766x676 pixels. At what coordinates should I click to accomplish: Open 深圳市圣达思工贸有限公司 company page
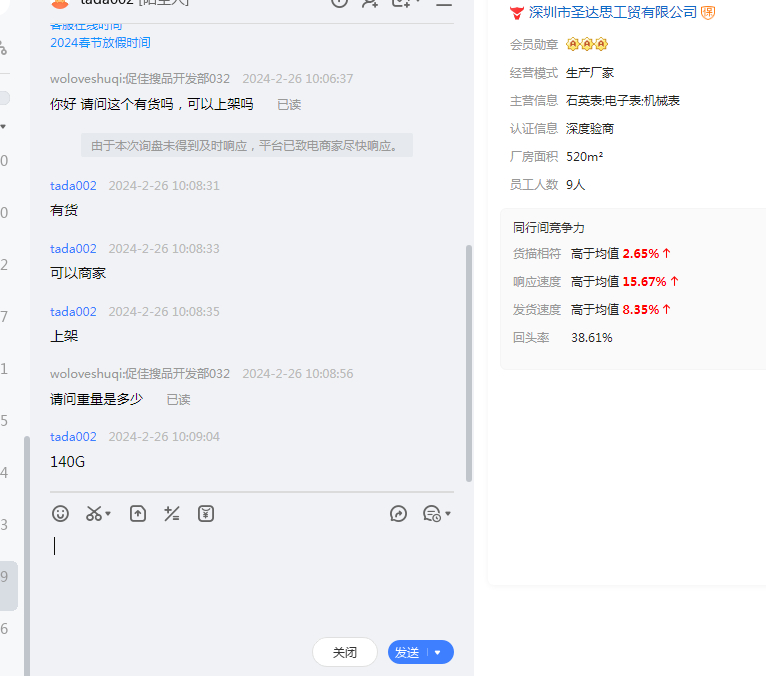click(612, 12)
